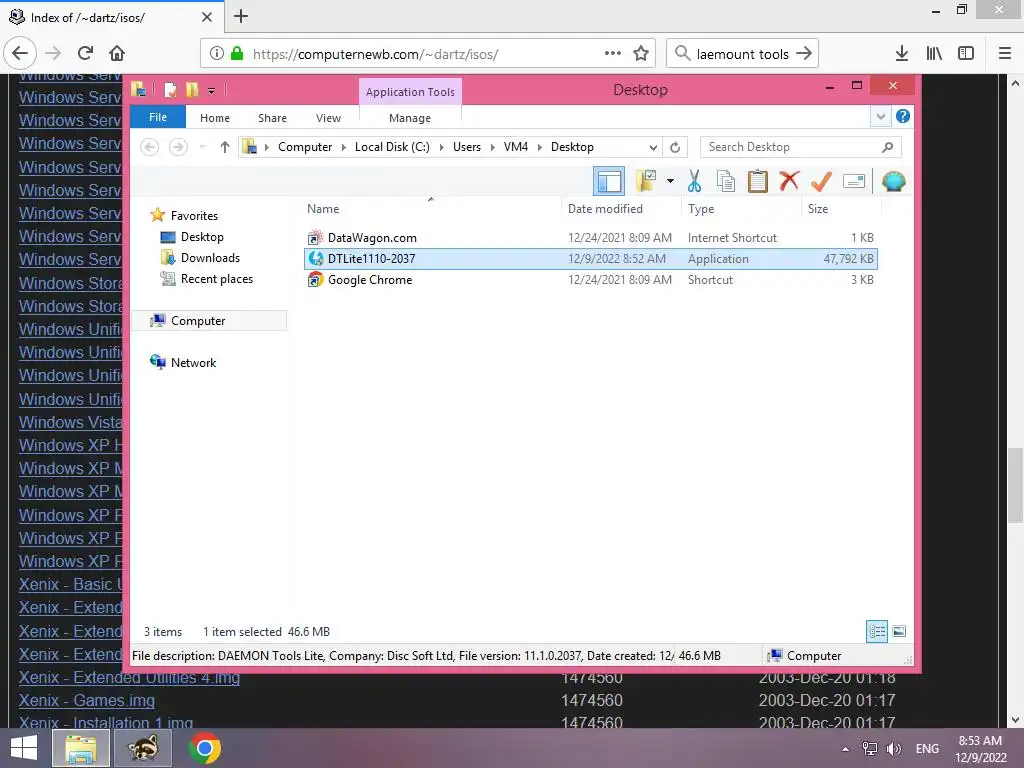Open the Manage ribbon tab

click(x=409, y=118)
